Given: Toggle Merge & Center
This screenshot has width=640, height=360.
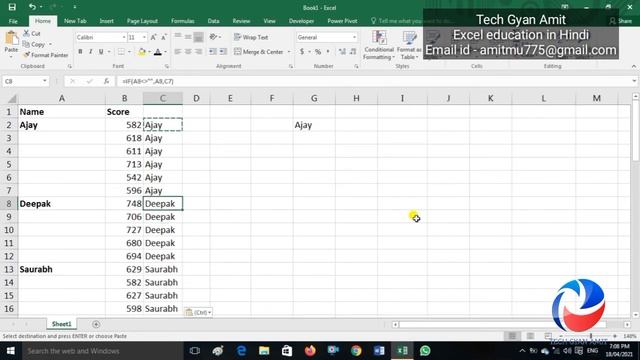Looking at the screenshot, I should tap(259, 52).
